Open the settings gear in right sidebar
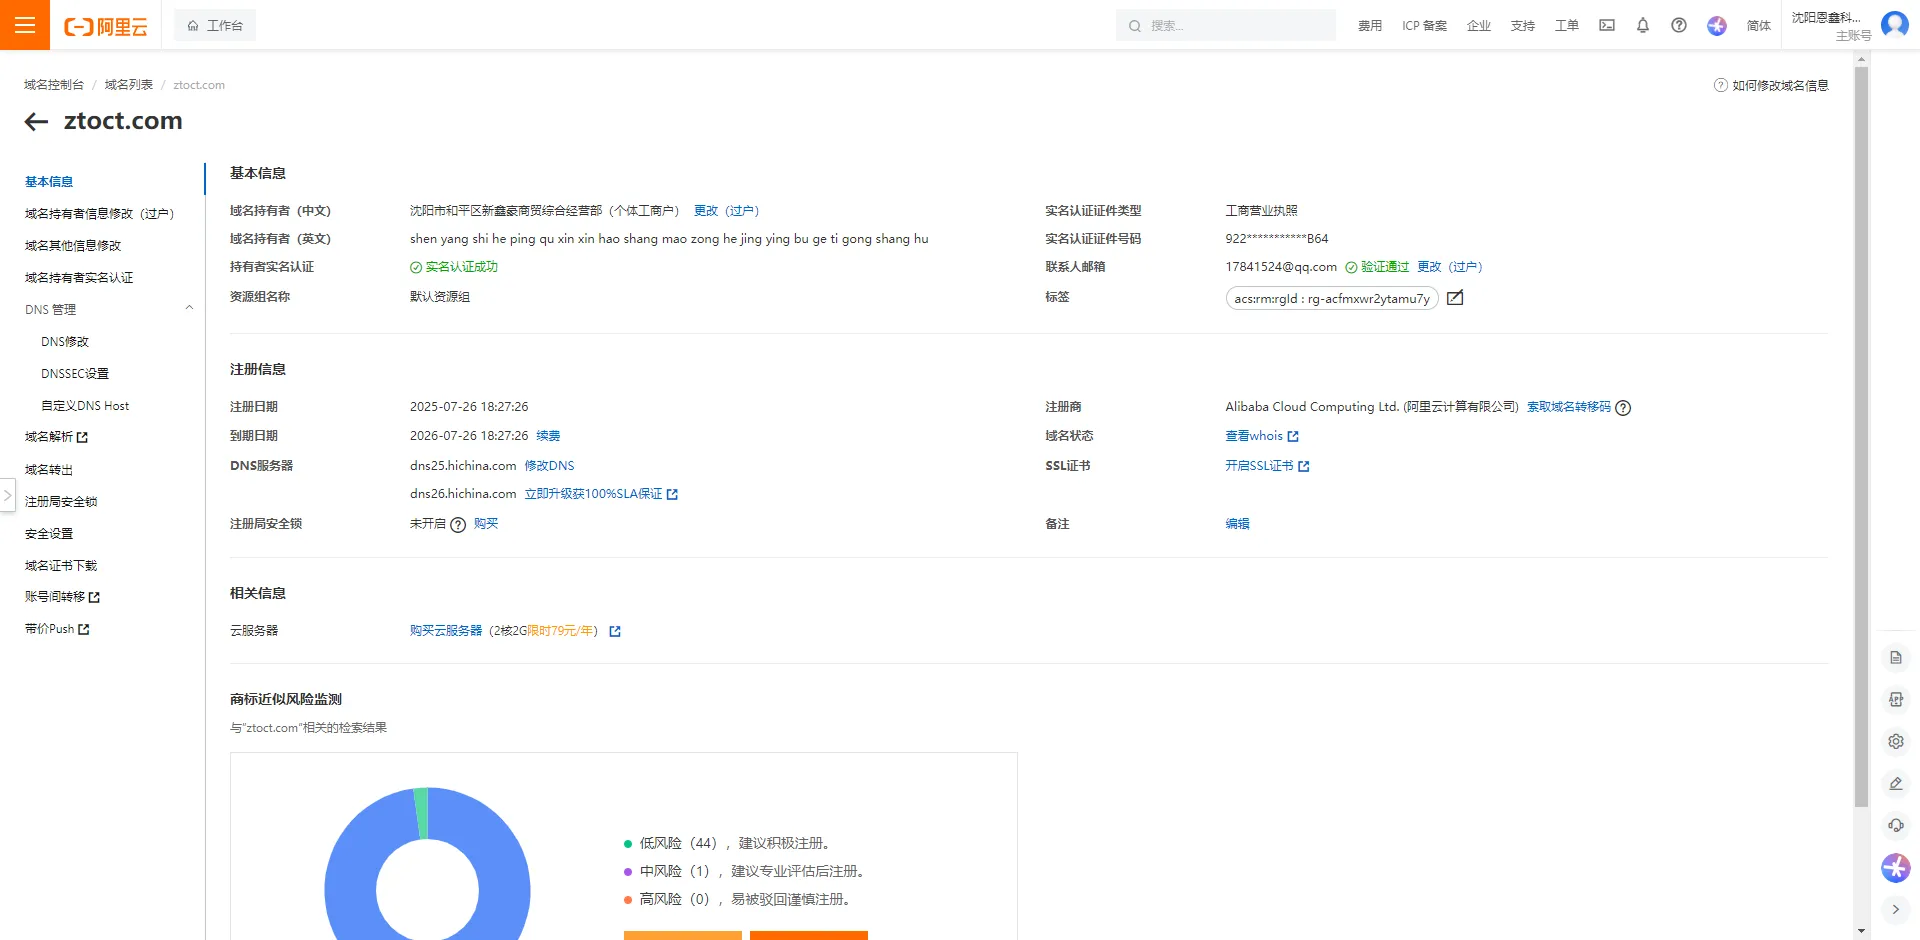The width and height of the screenshot is (1920, 940). (1895, 741)
